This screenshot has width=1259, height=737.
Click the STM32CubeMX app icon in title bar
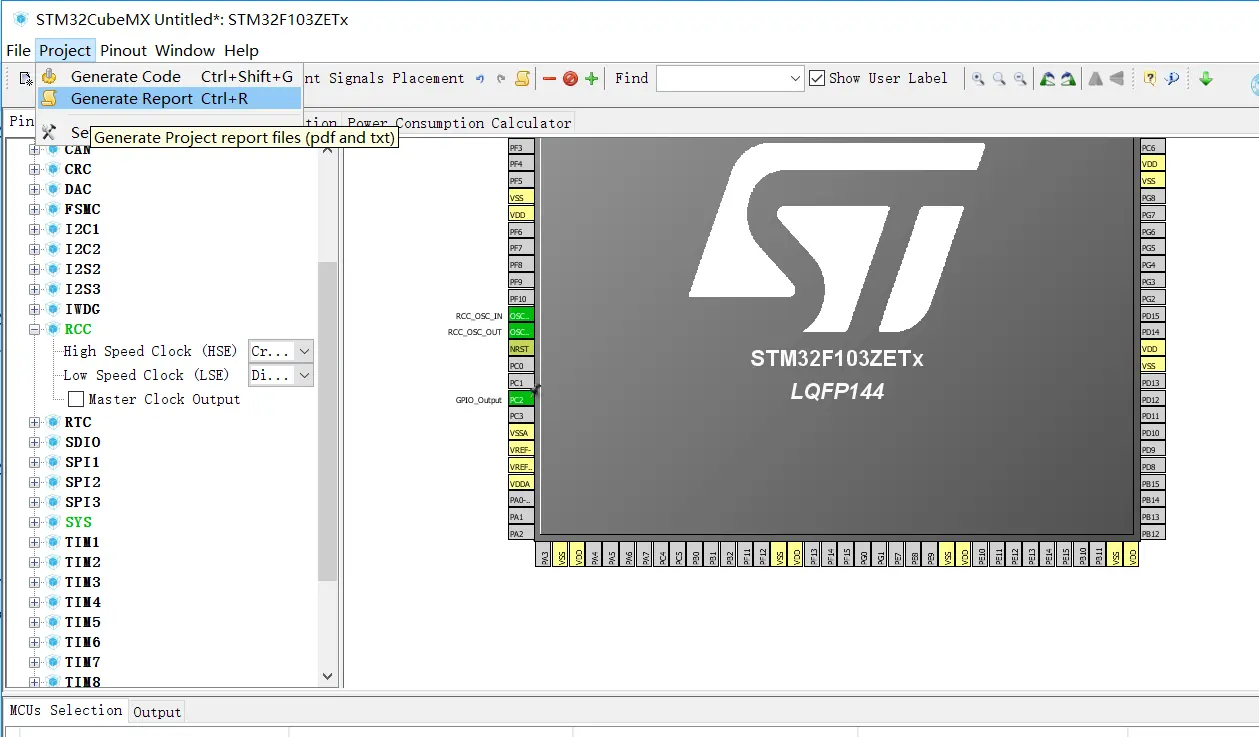pyautogui.click(x=20, y=19)
